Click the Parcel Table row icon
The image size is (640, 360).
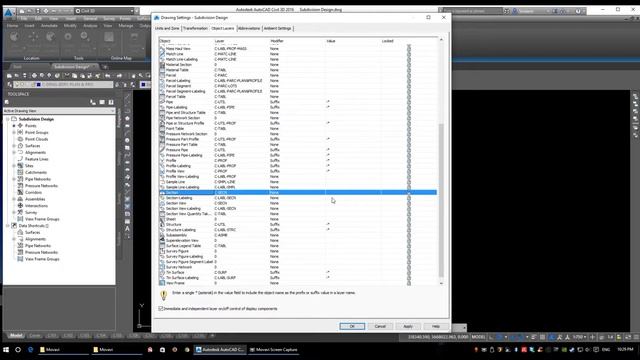(x=162, y=97)
